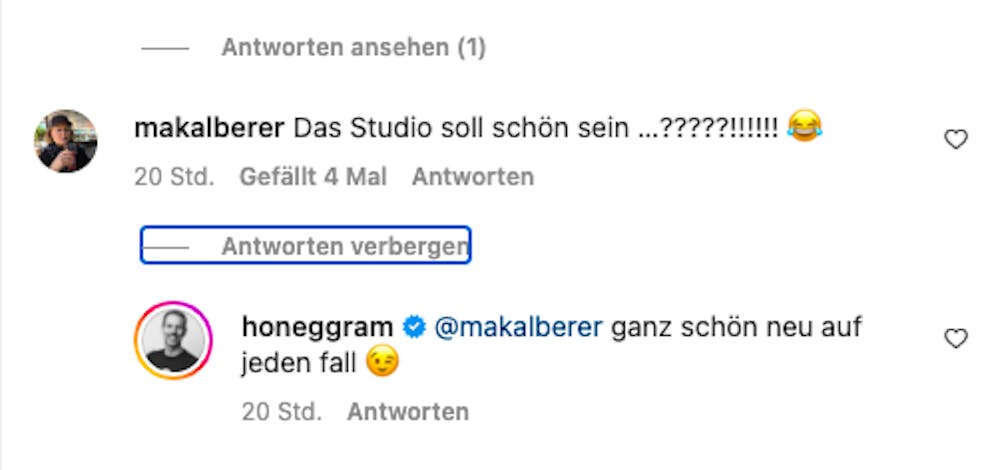Expand 'Antworten ansehen (1)' replies
This screenshot has width=994, height=470.
click(x=353, y=48)
